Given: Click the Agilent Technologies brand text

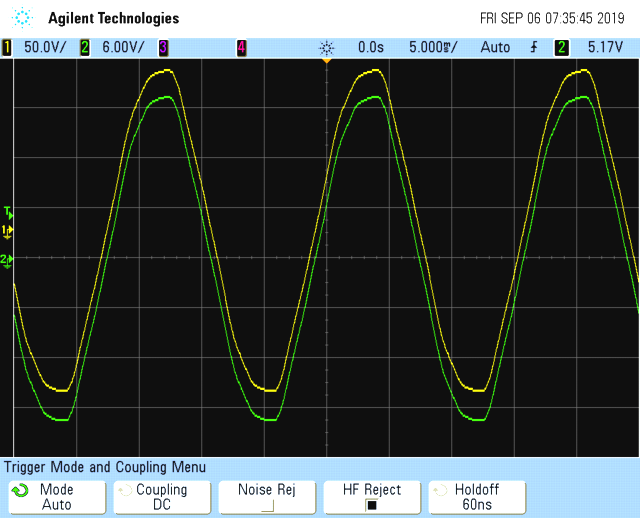Looking at the screenshot, I should [x=114, y=18].
